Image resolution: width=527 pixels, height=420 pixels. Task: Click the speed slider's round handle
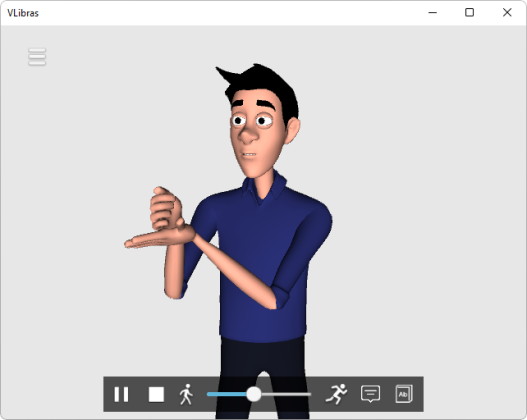tap(254, 394)
